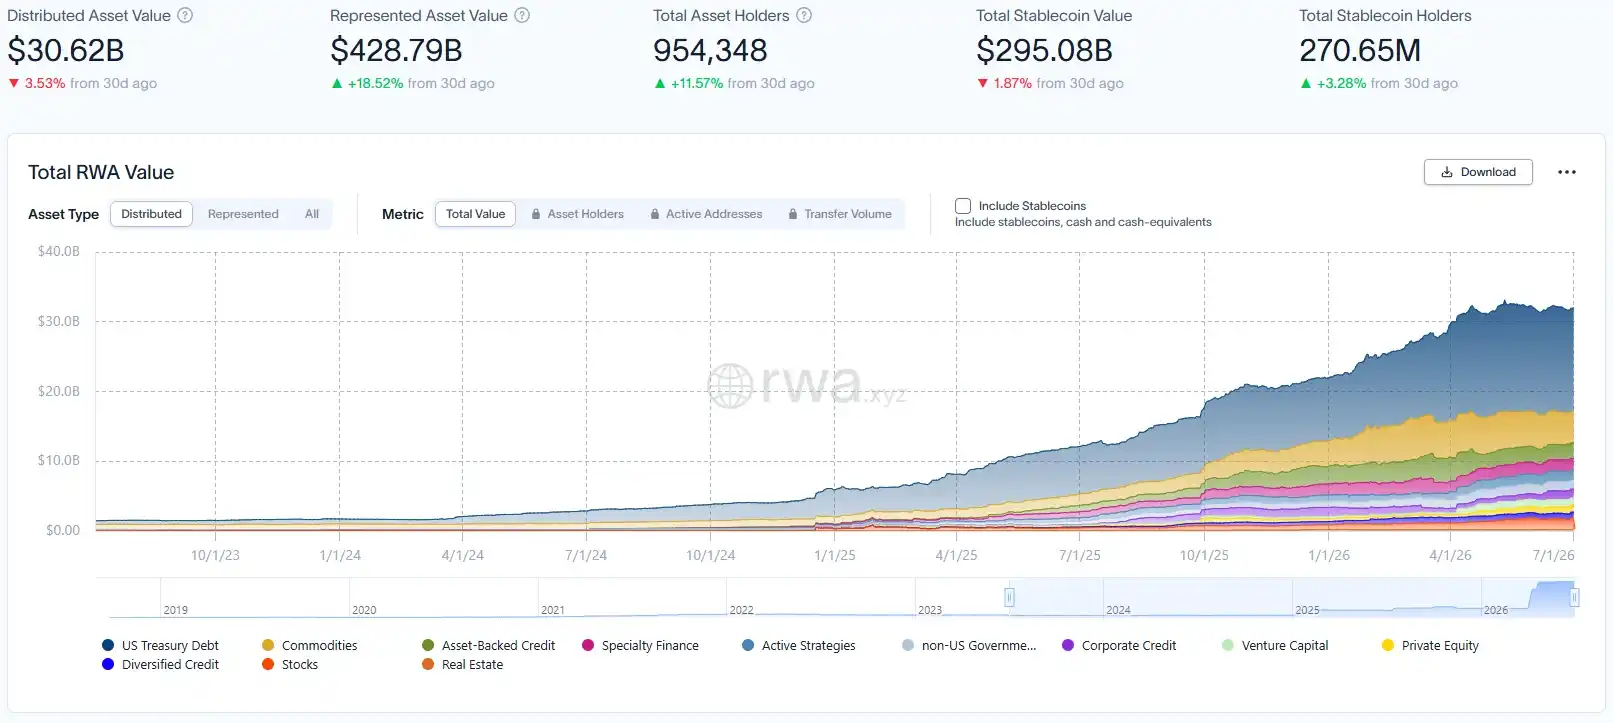Click the lock icon on Transfer Volume
1613x723 pixels.
(793, 214)
